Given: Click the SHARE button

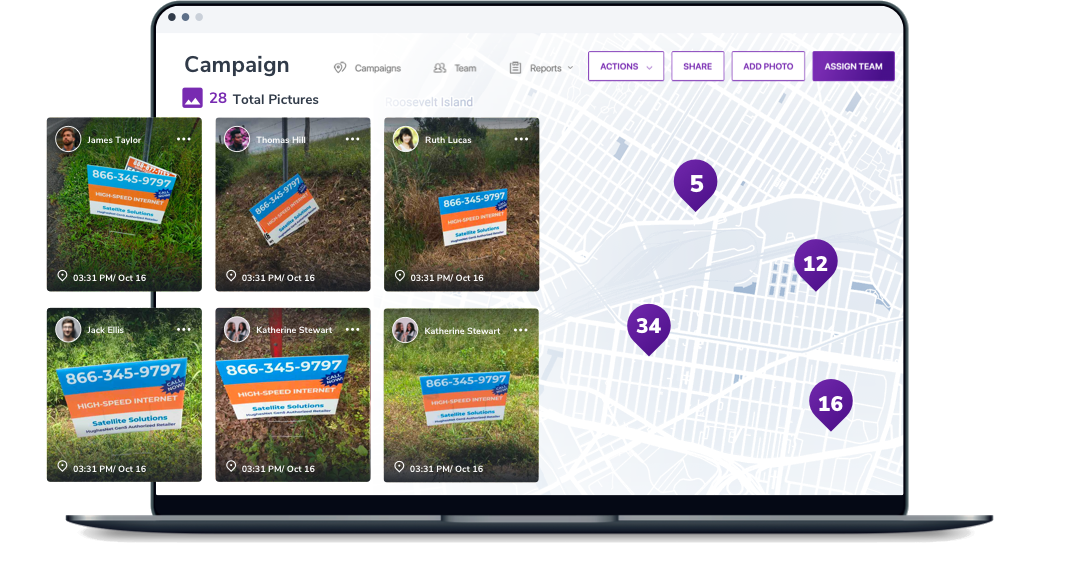Looking at the screenshot, I should tap(697, 66).
